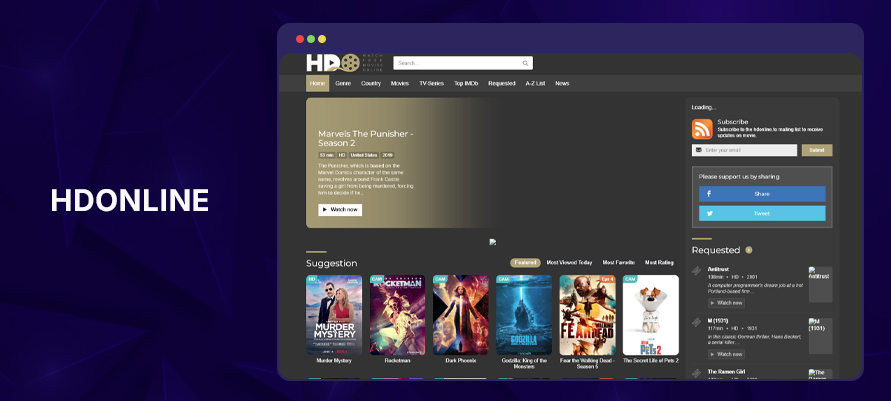Open Requested in the navigation bar

point(502,83)
